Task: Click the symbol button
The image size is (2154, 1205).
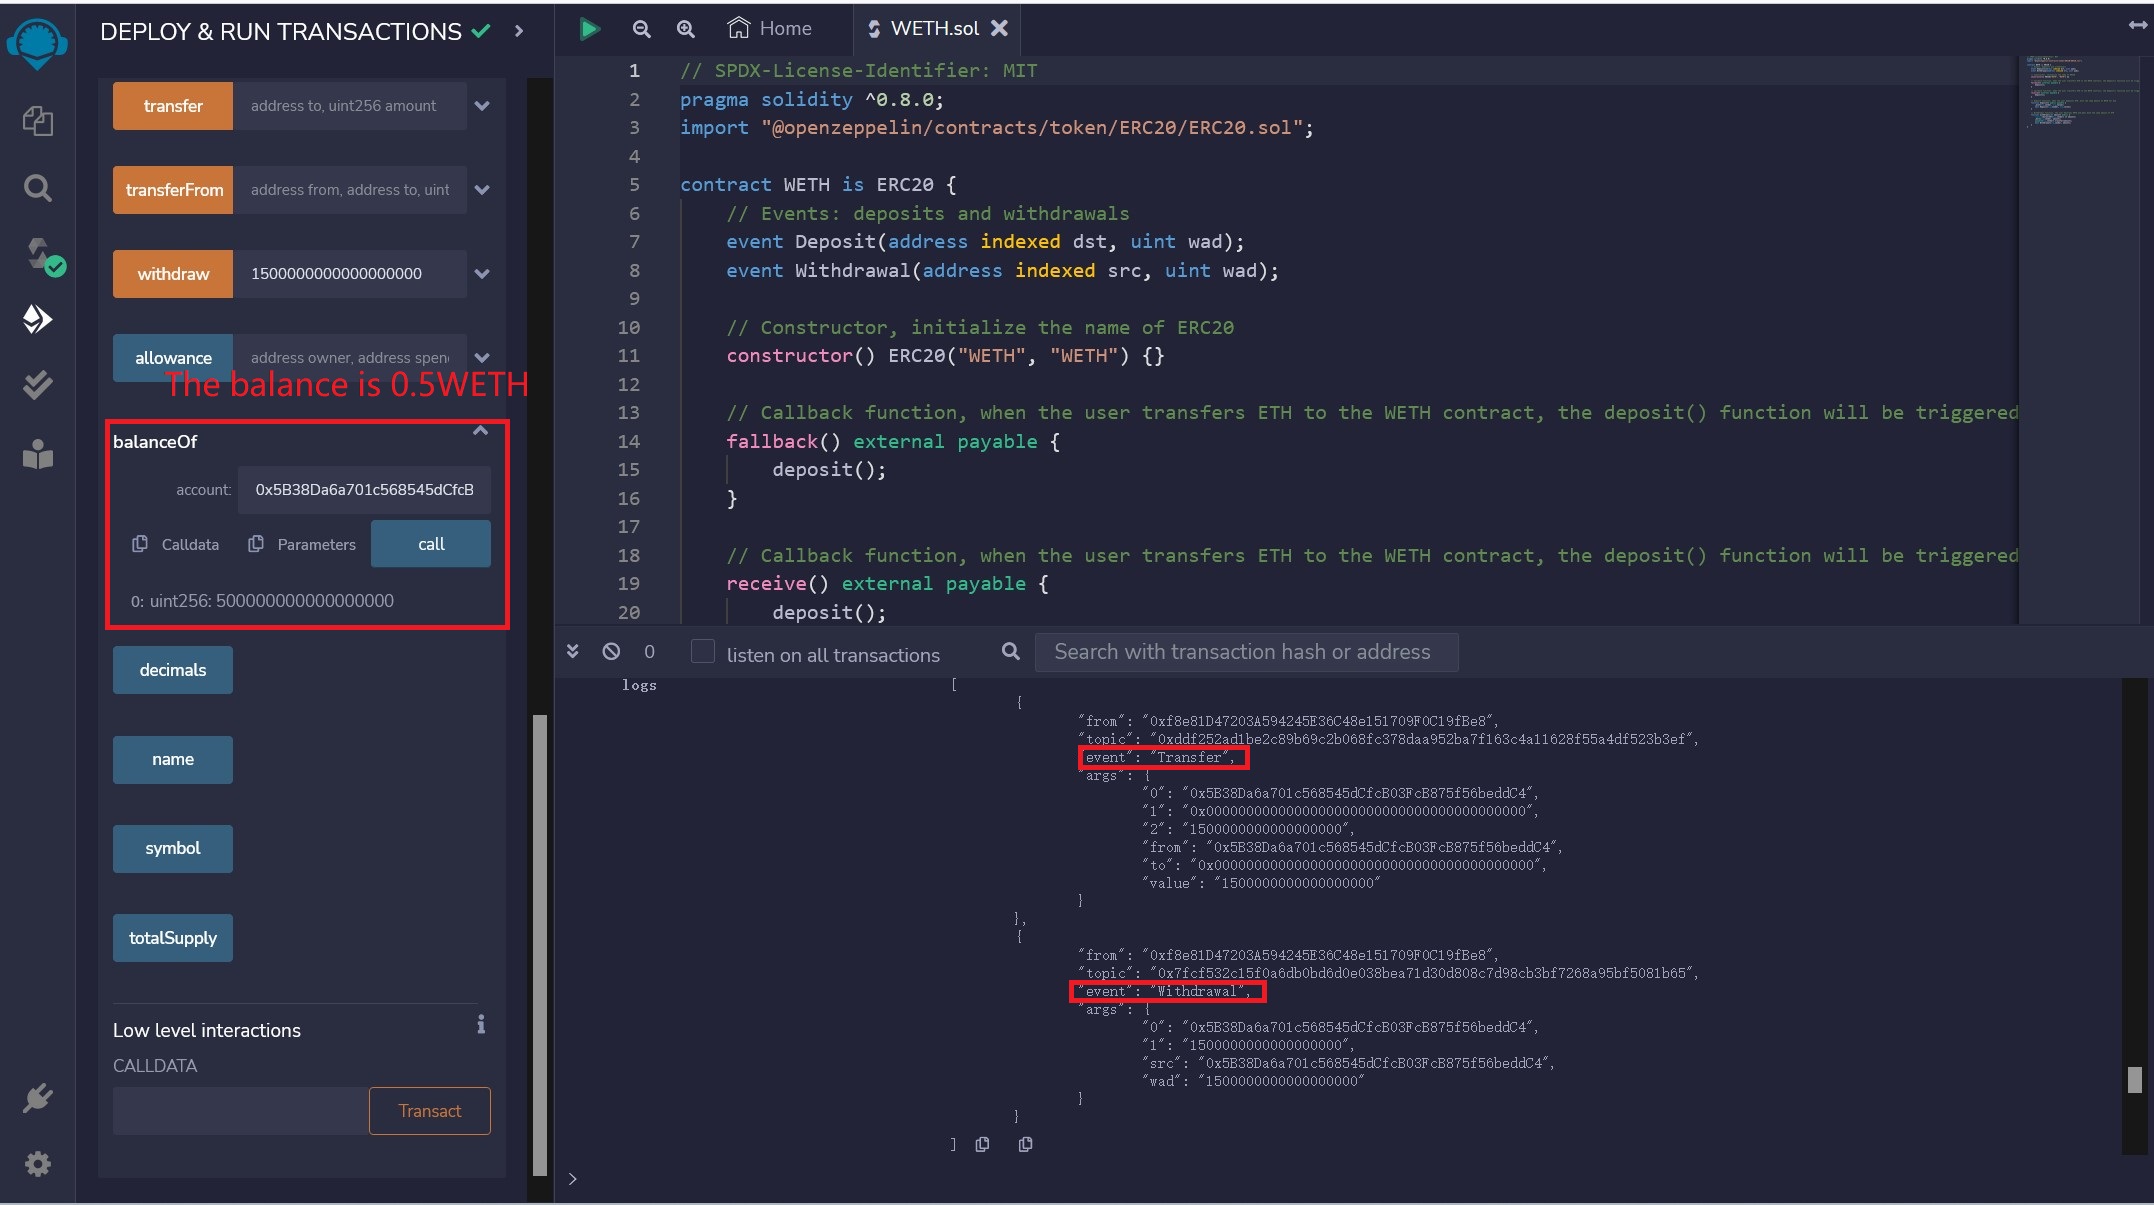Action: (x=173, y=849)
